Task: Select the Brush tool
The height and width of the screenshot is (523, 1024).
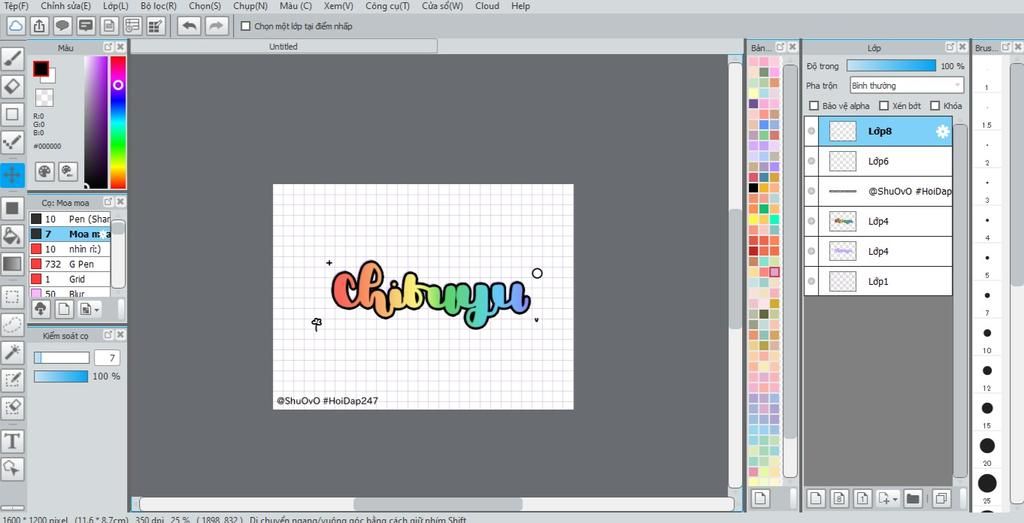Action: pos(12,59)
